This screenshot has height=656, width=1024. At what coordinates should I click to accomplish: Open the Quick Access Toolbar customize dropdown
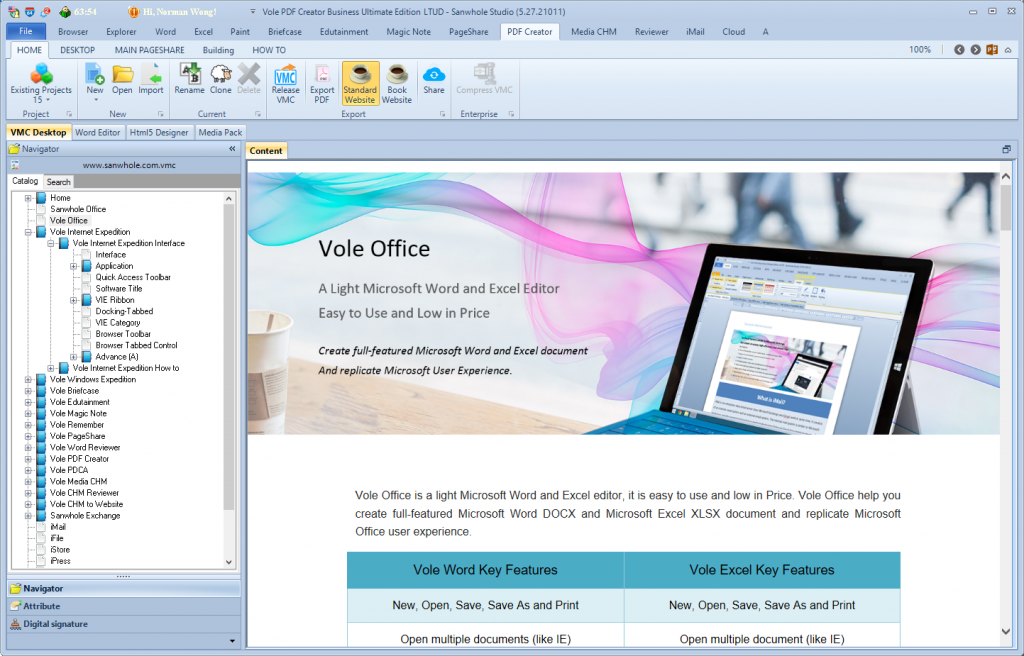253,12
